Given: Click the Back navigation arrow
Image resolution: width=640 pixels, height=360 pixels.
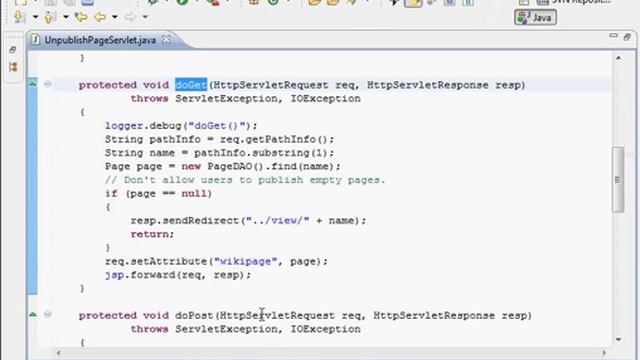Looking at the screenshot, I should click(x=100, y=17).
